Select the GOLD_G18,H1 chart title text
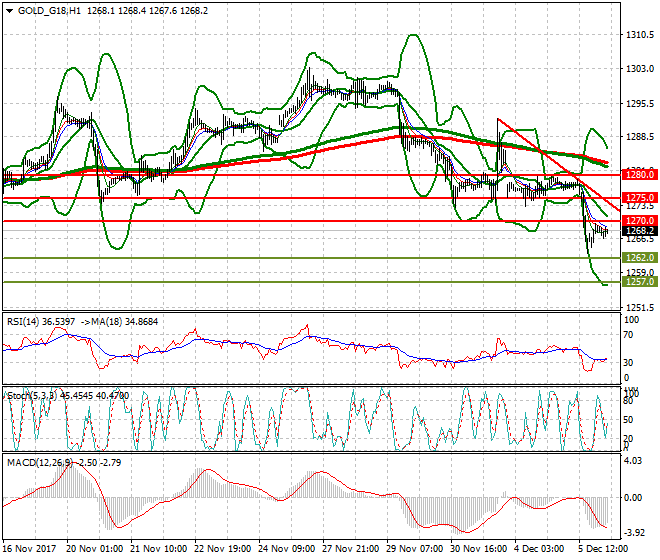Screen dimensions: 660x560 (49, 11)
